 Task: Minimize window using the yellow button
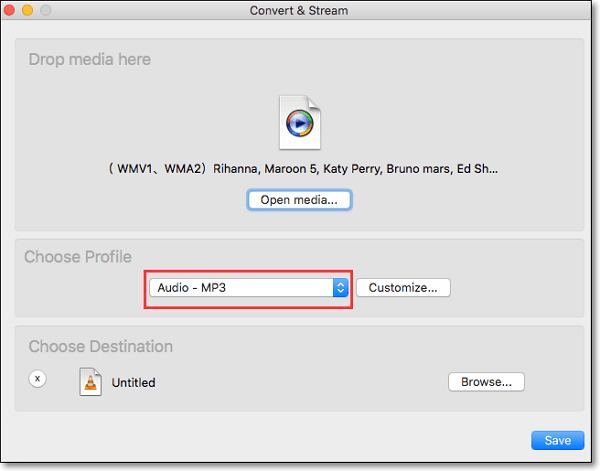point(32,11)
